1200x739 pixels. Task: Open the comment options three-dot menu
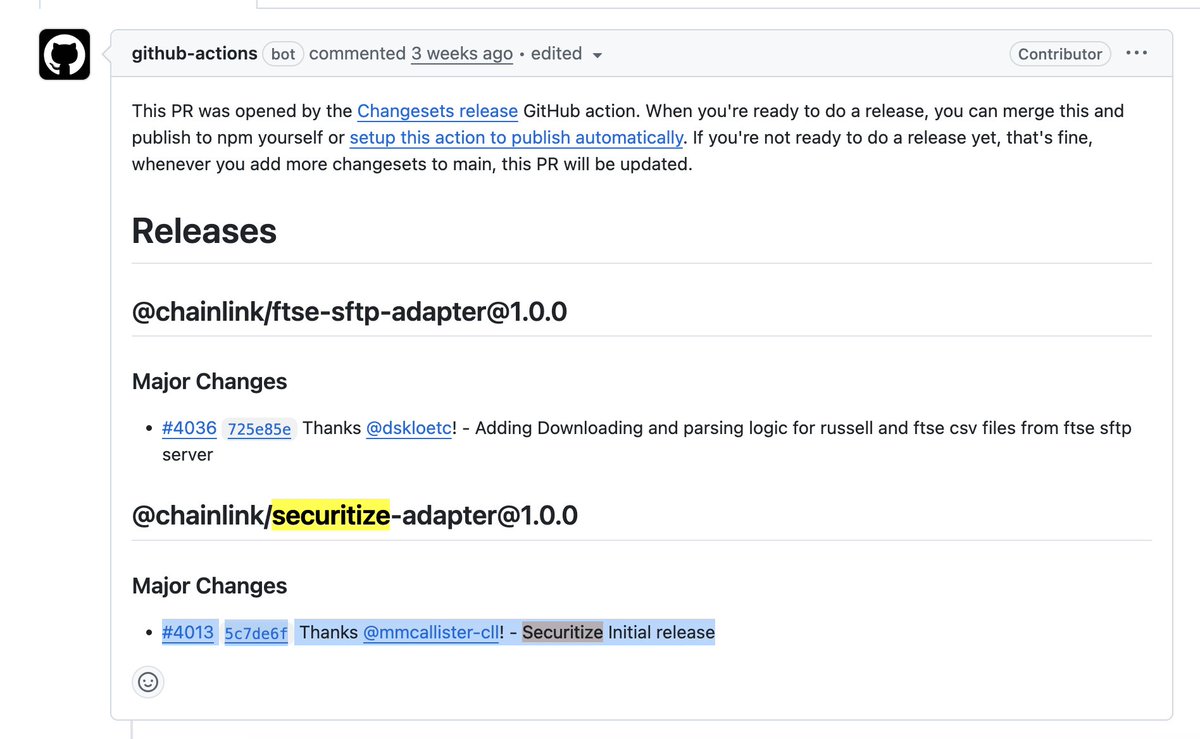tap(1136, 53)
